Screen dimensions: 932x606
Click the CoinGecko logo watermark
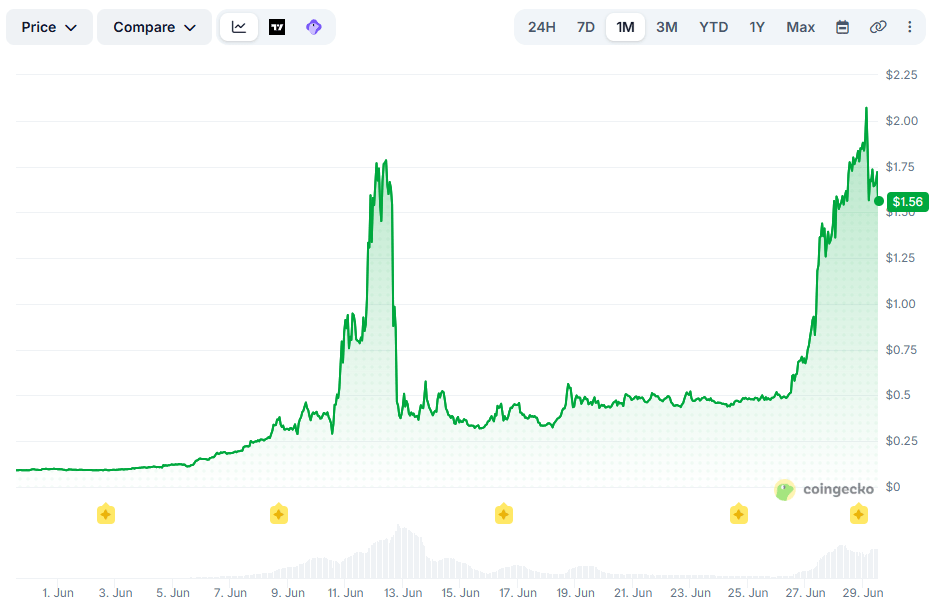click(x=824, y=490)
